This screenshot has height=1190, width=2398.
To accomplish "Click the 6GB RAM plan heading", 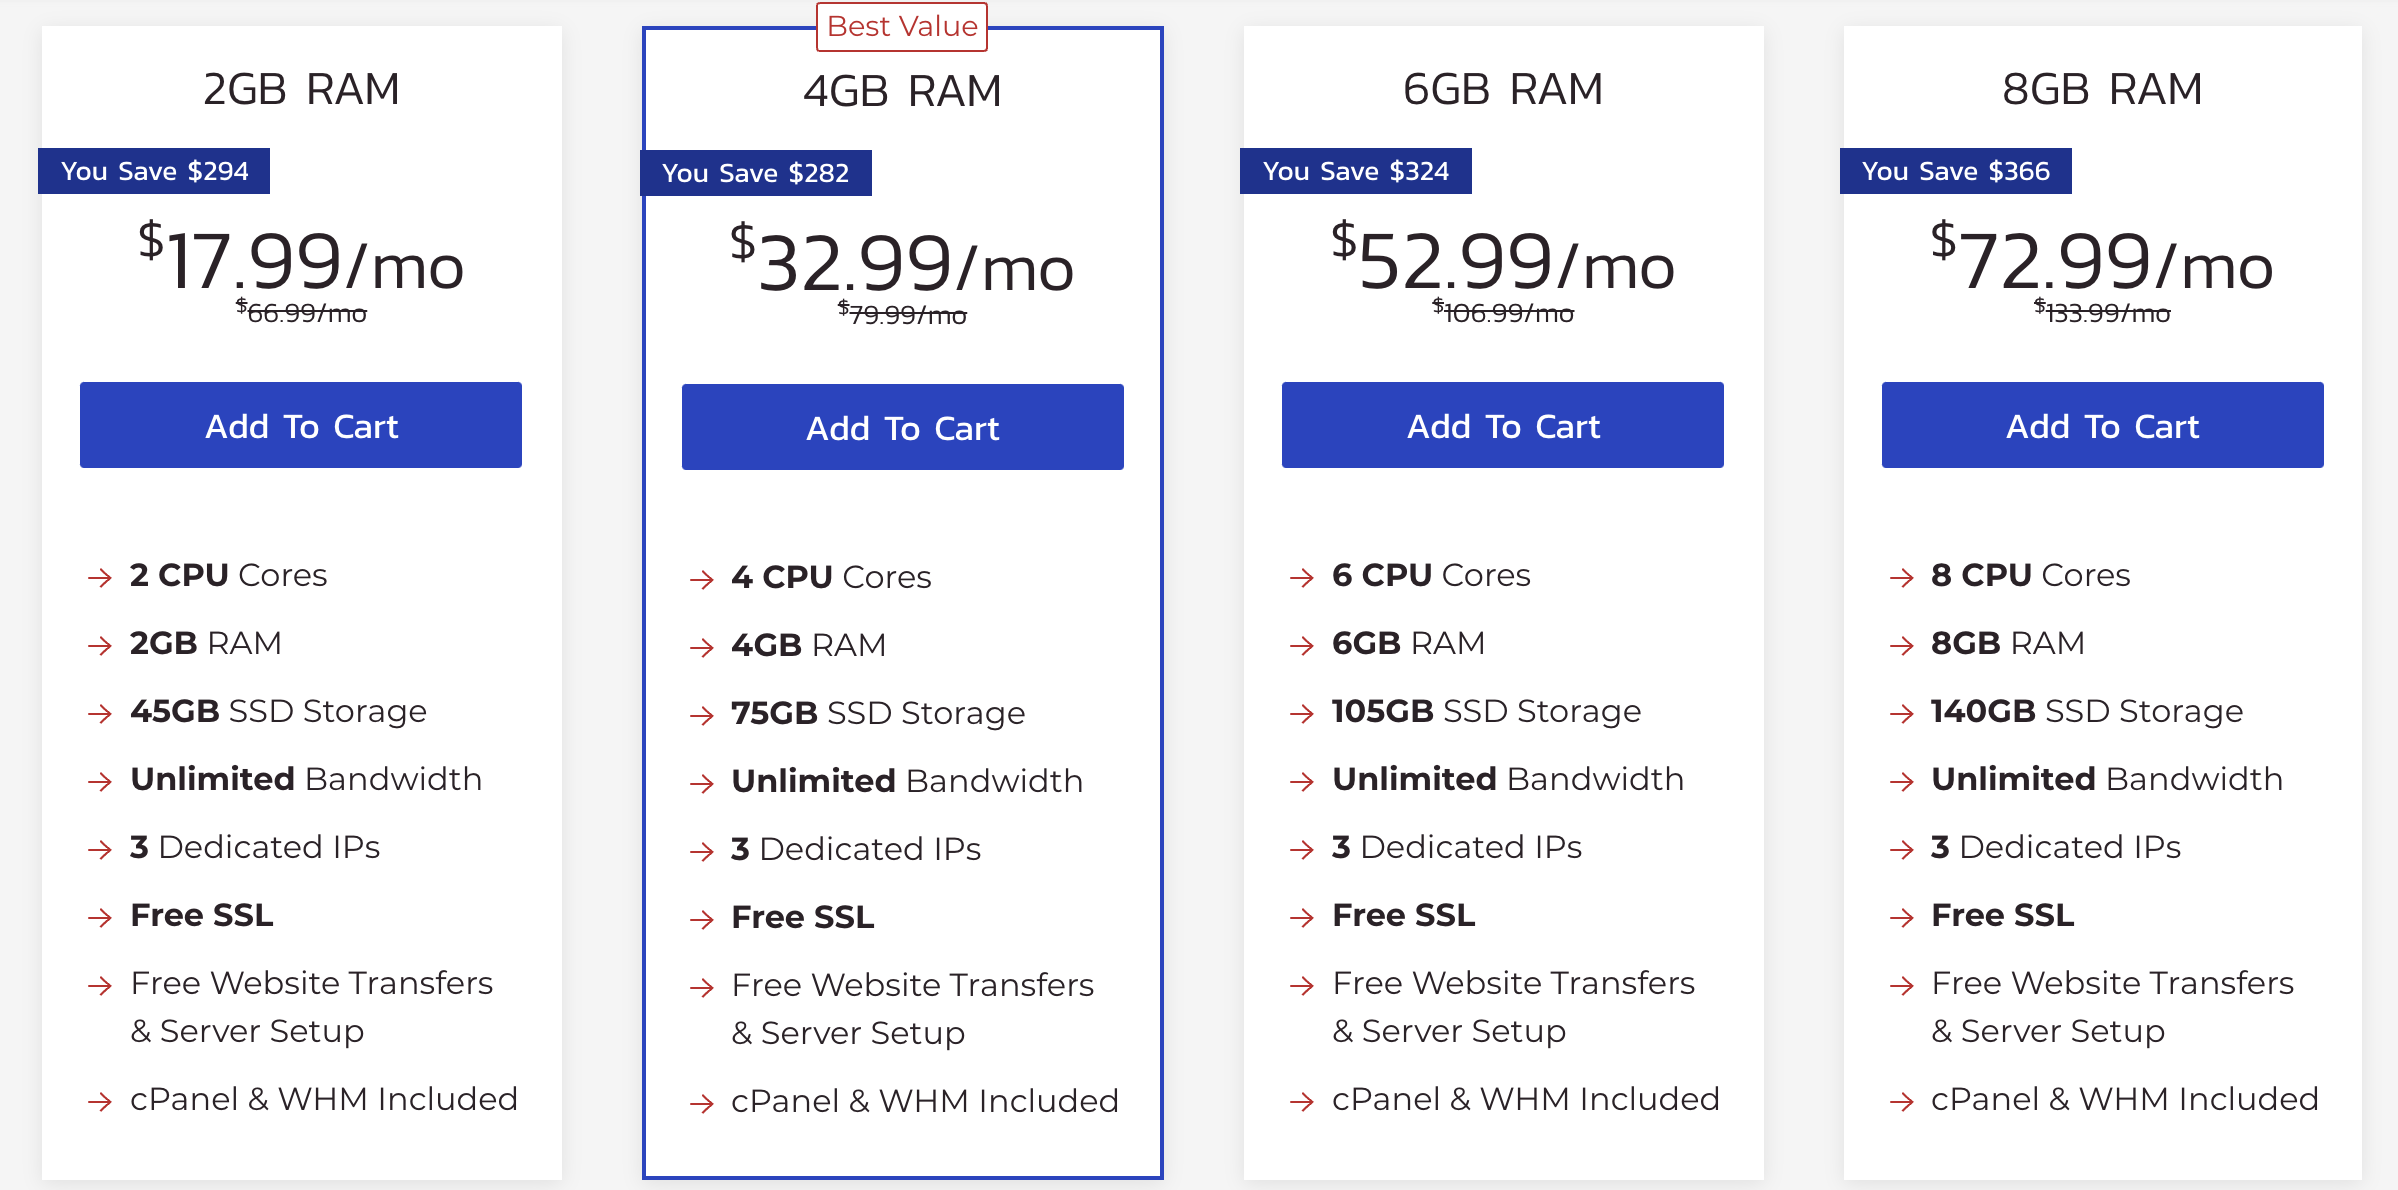I will point(1503,89).
